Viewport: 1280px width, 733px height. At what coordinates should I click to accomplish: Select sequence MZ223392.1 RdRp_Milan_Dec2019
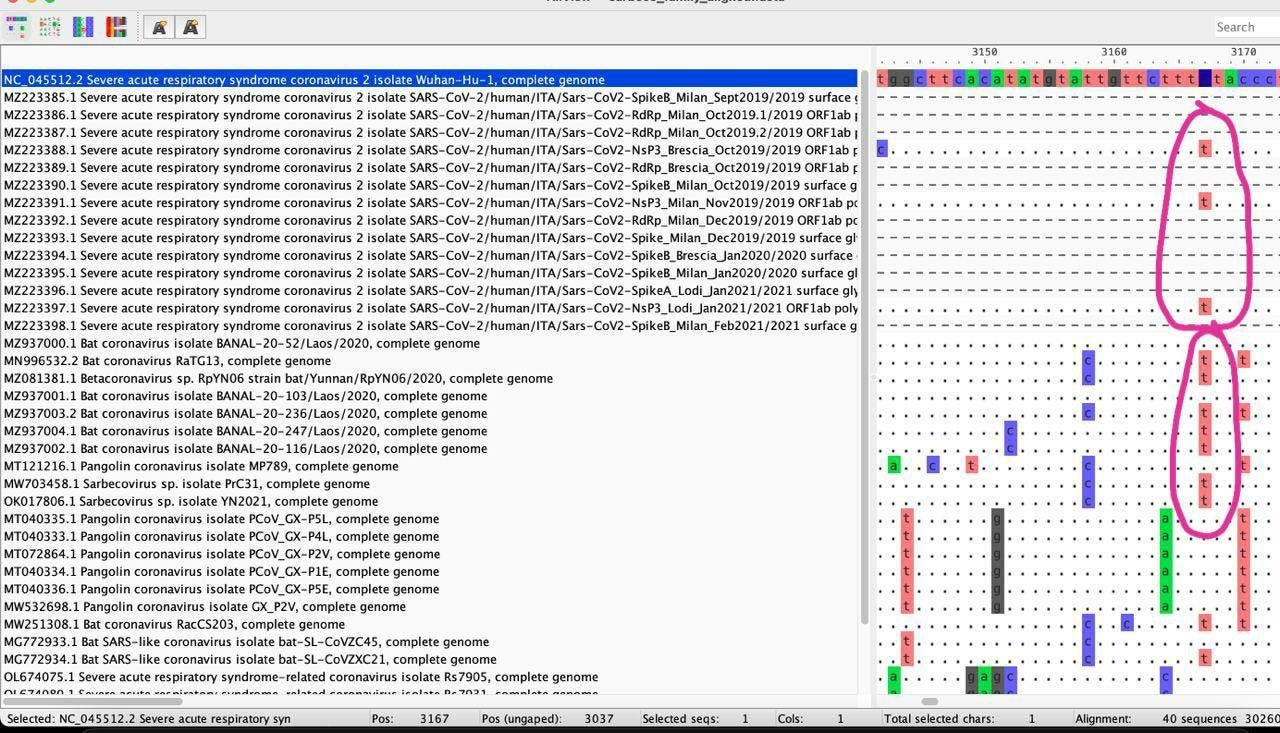[429, 220]
